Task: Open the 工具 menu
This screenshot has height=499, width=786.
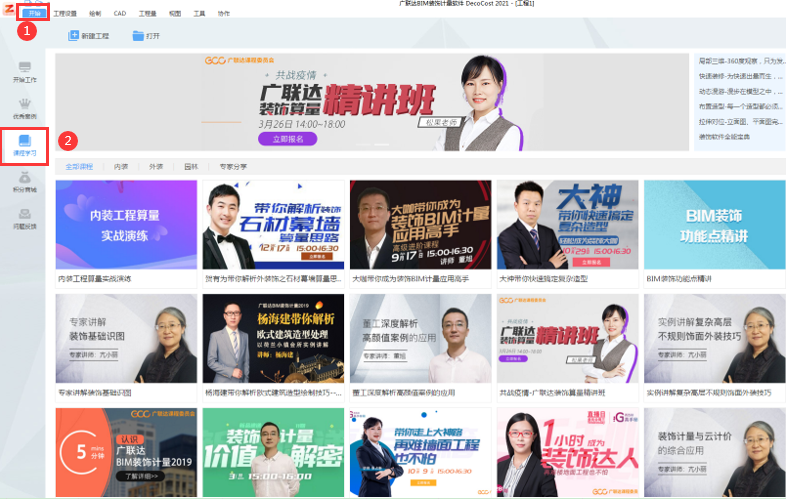Action: (x=200, y=14)
